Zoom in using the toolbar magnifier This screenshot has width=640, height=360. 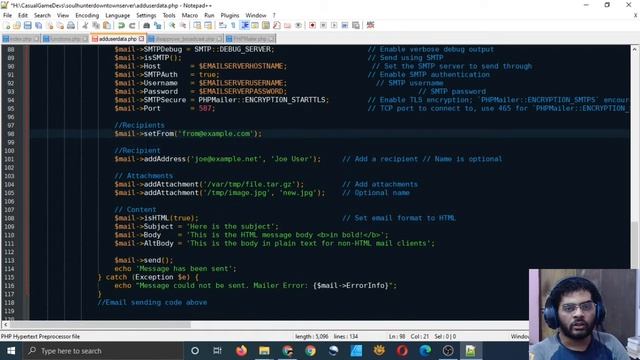click(172, 25)
